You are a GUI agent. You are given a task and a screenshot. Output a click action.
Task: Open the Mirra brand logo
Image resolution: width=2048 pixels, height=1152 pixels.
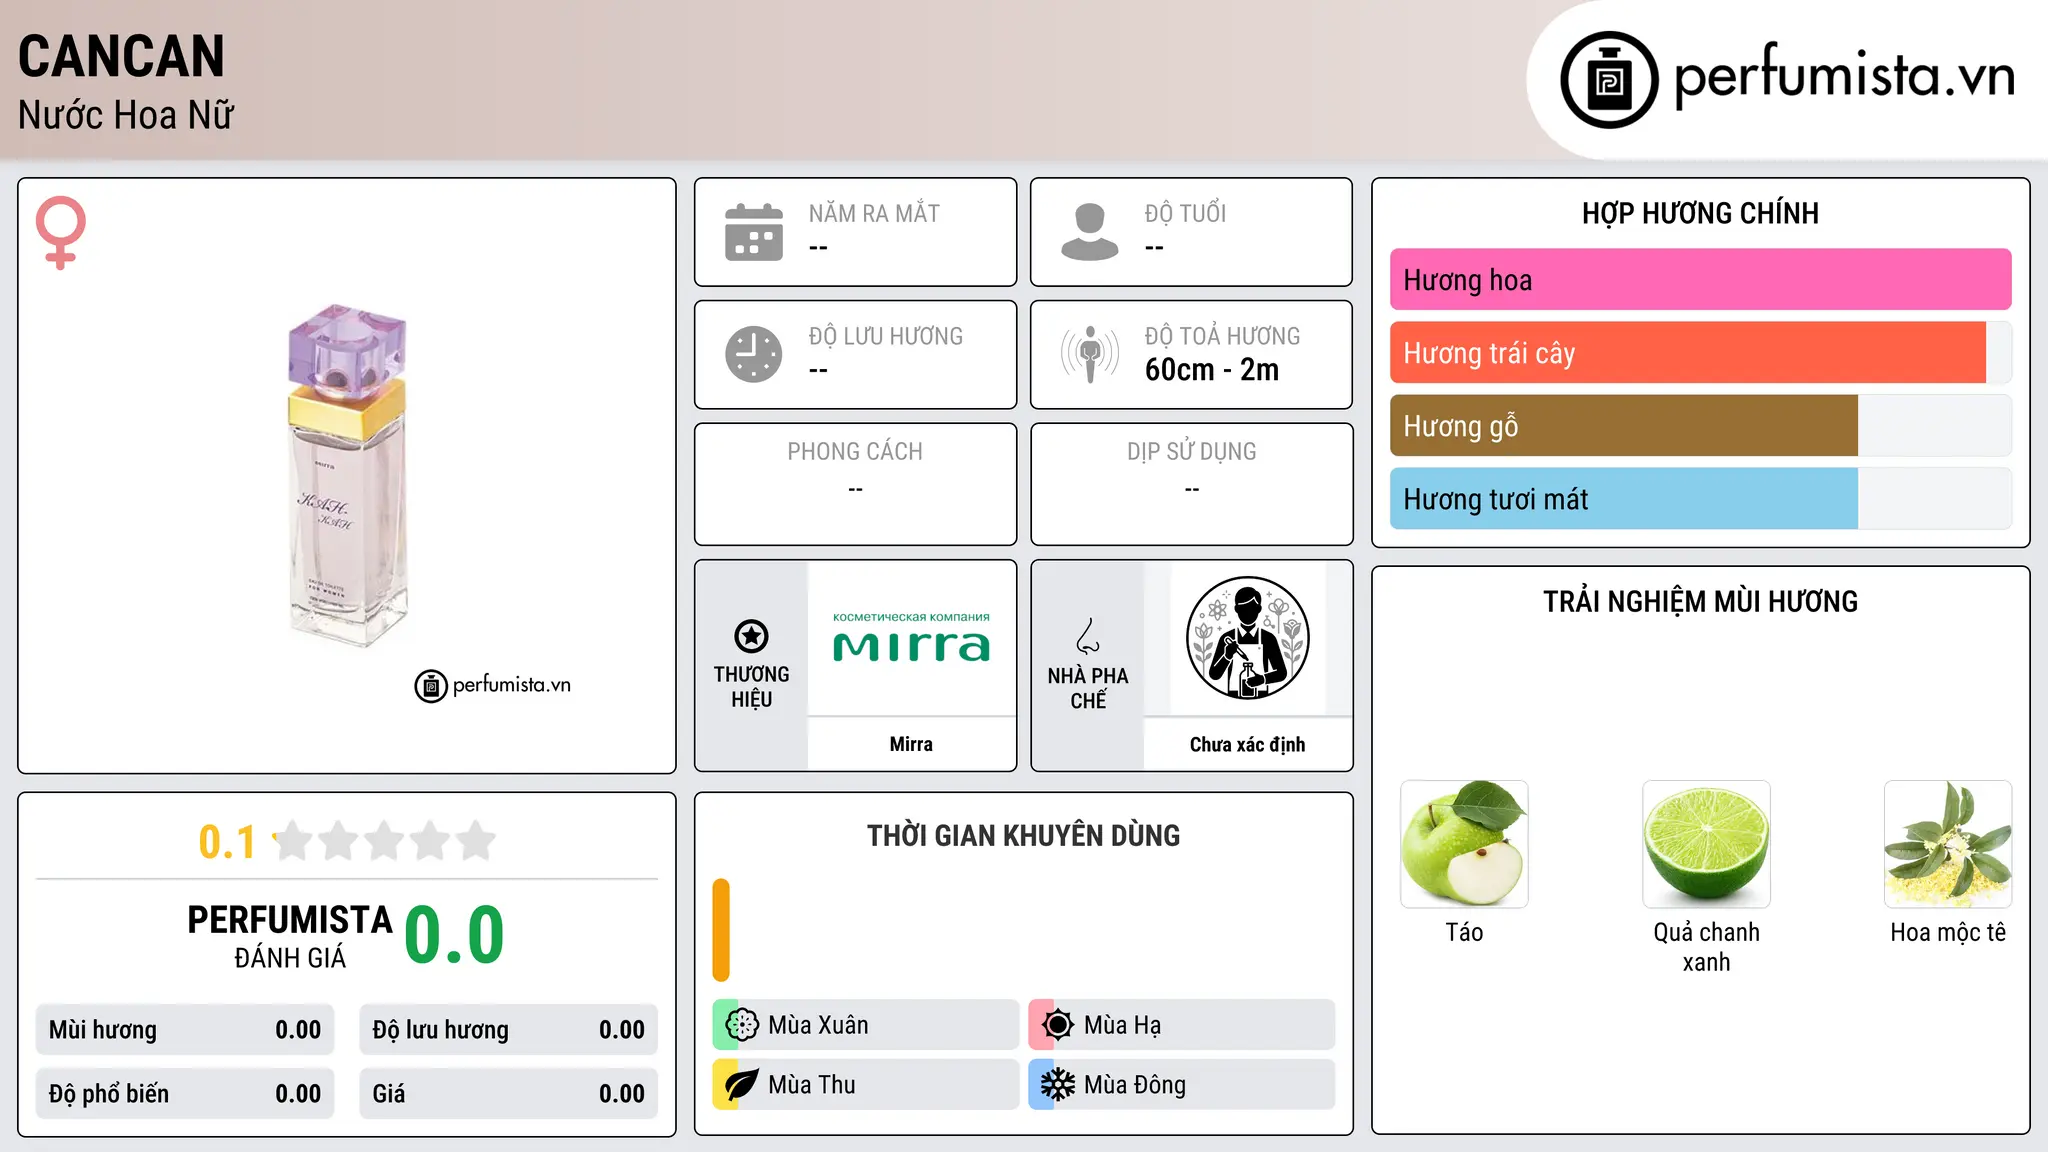[911, 638]
